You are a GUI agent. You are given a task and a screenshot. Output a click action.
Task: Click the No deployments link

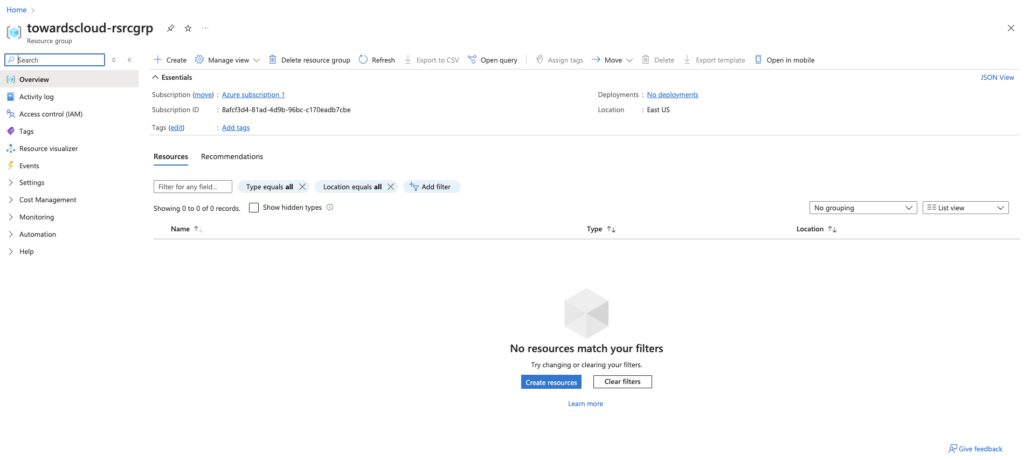click(673, 95)
